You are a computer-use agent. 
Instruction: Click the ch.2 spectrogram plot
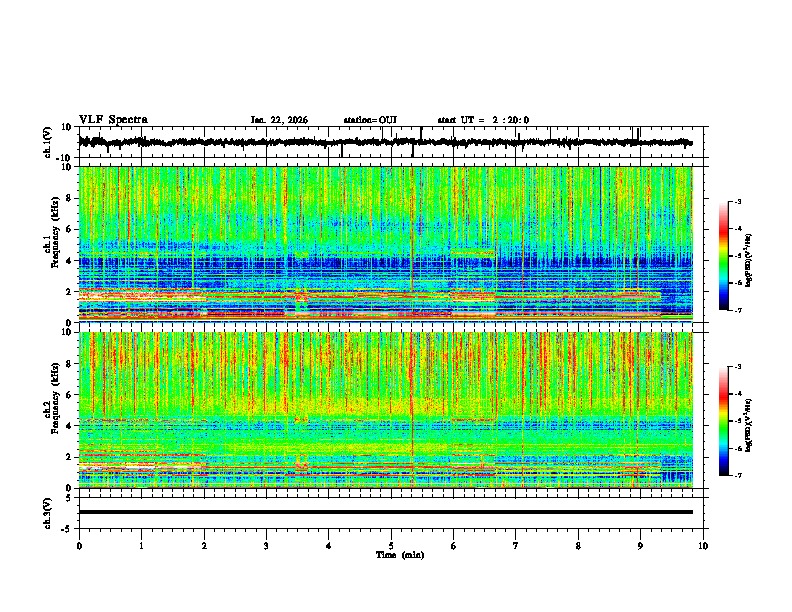click(x=385, y=410)
